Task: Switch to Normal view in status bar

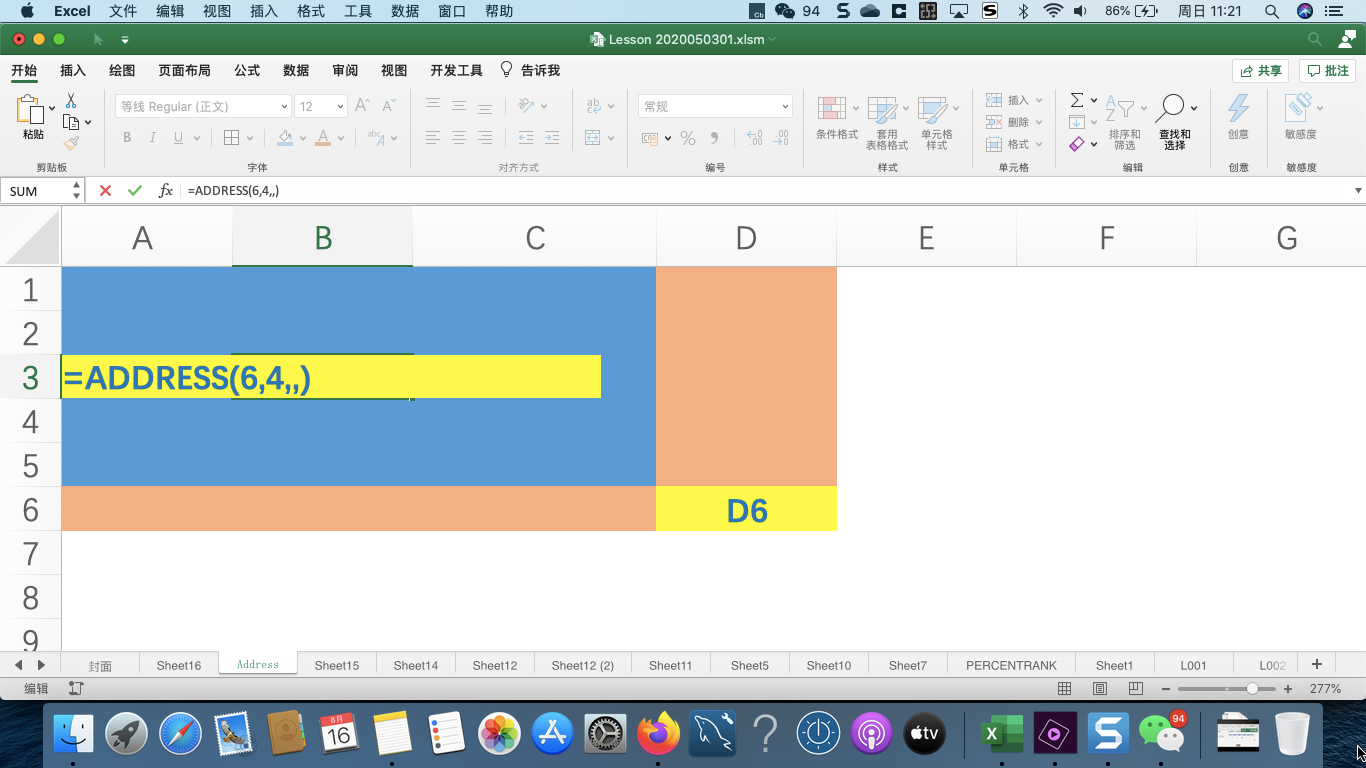Action: pos(1064,689)
